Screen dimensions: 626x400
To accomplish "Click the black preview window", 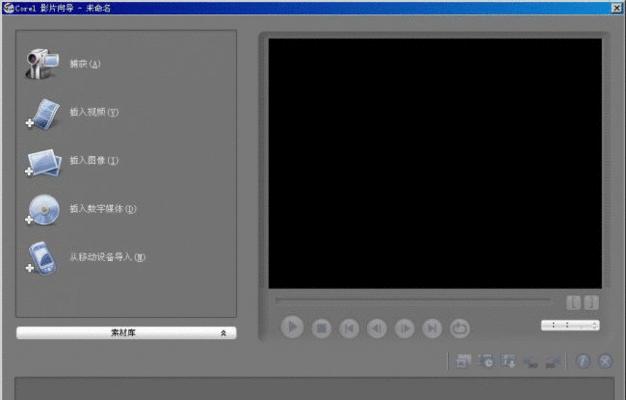I will pos(435,163).
